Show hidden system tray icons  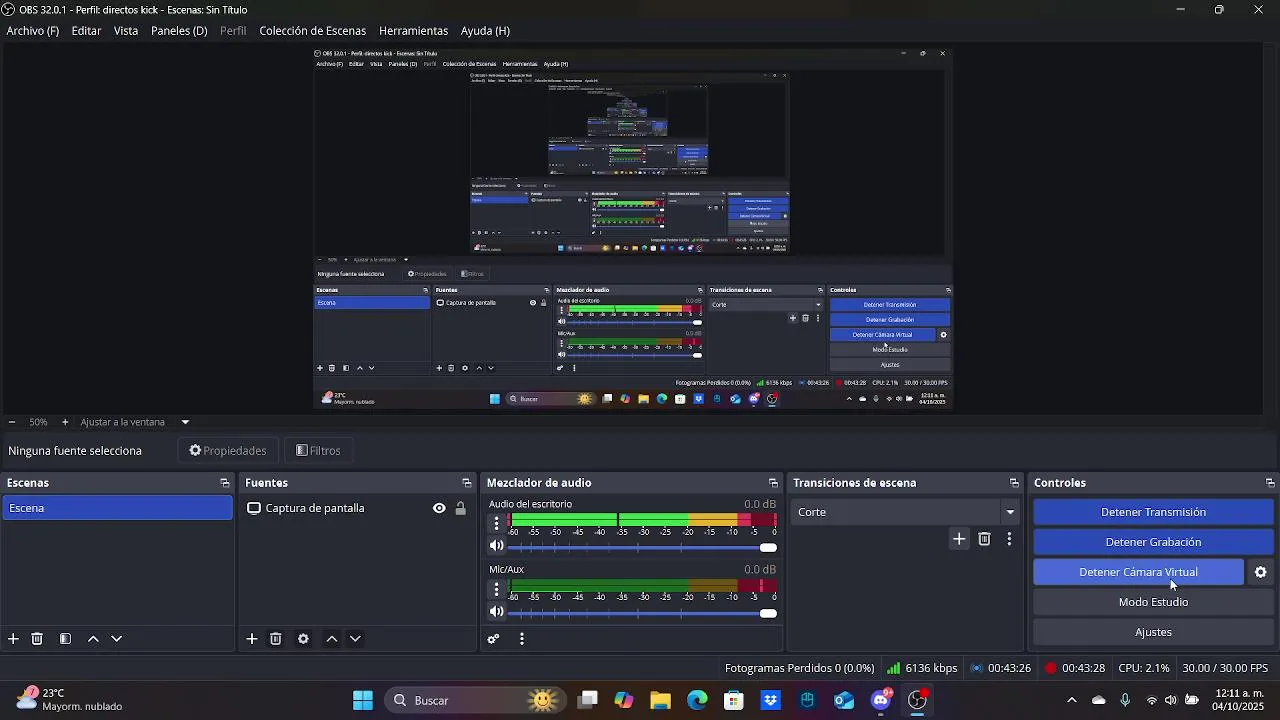click(1072, 700)
